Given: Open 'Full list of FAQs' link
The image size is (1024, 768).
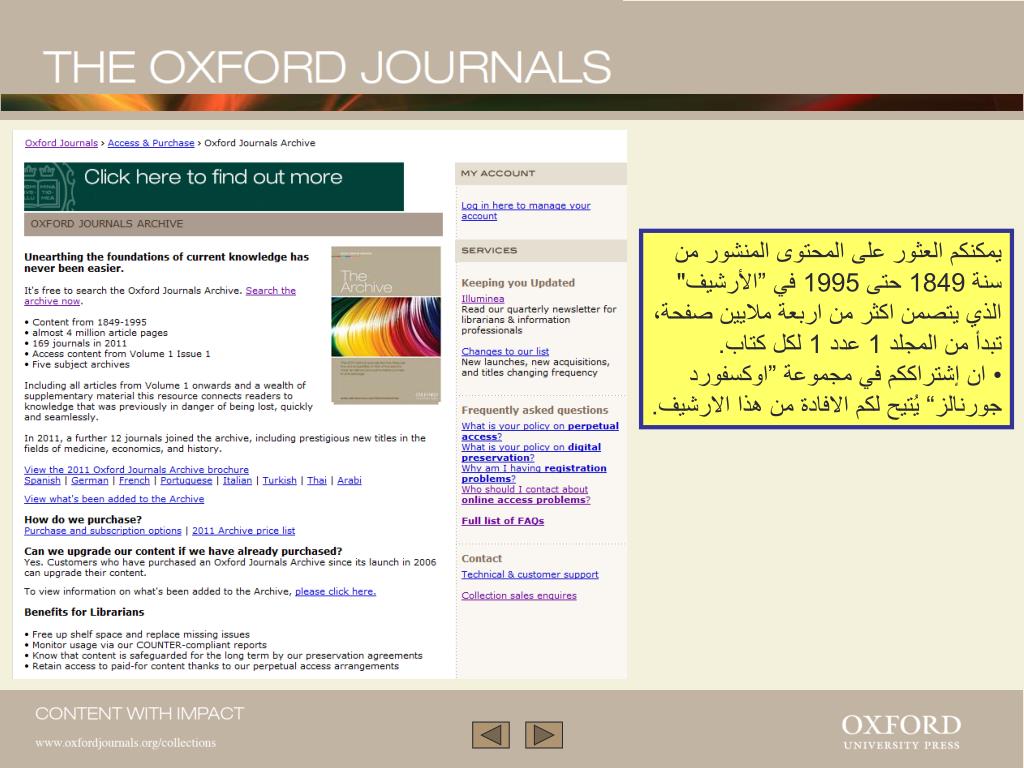Looking at the screenshot, I should point(502,520).
